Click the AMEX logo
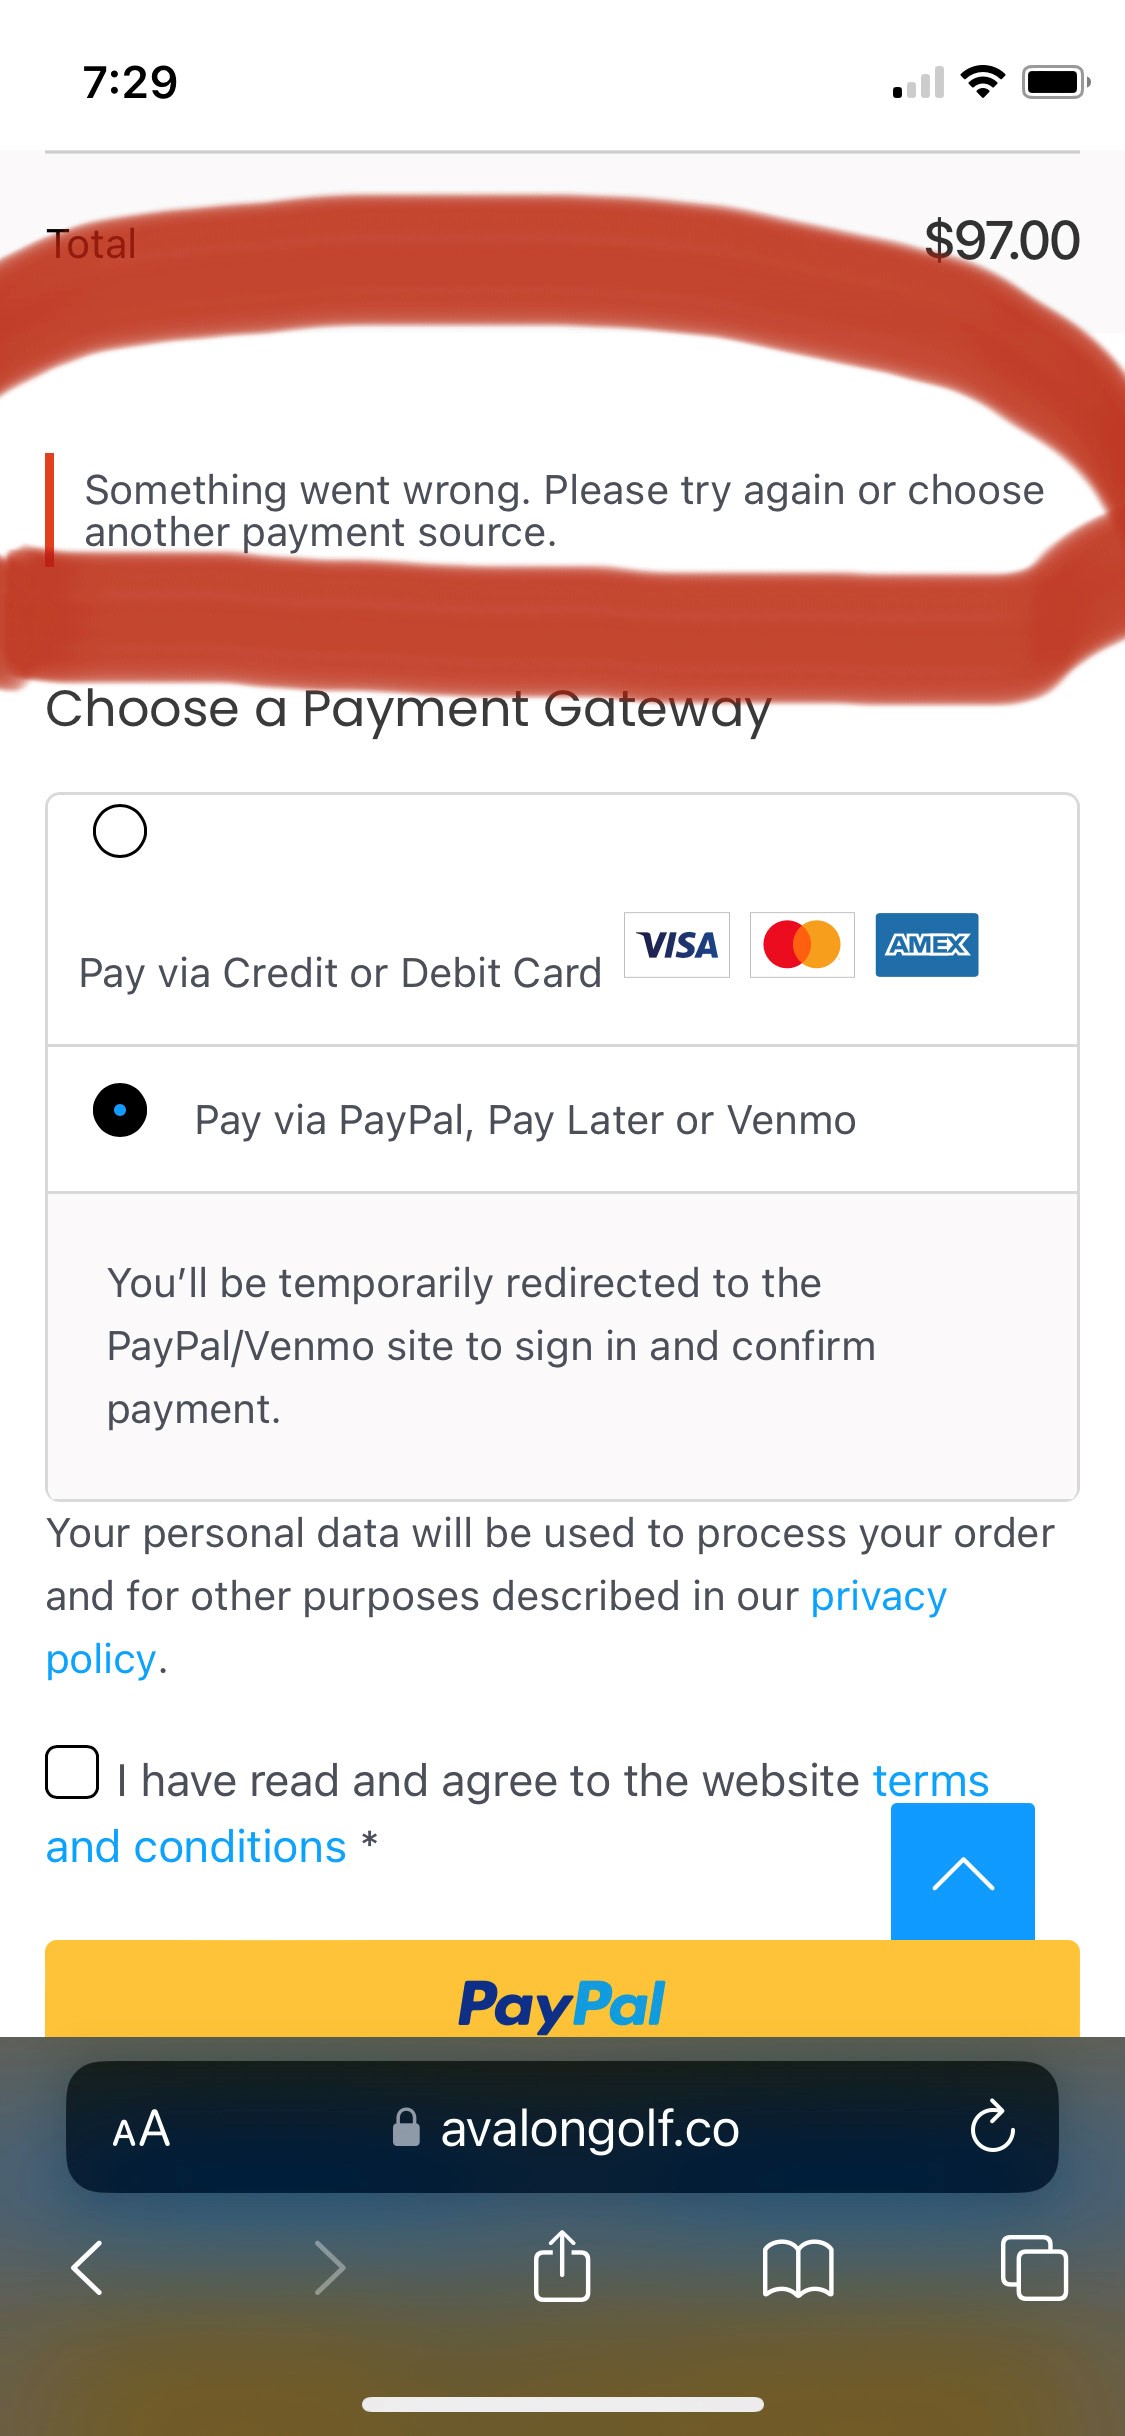This screenshot has width=1125, height=2436. (x=926, y=946)
